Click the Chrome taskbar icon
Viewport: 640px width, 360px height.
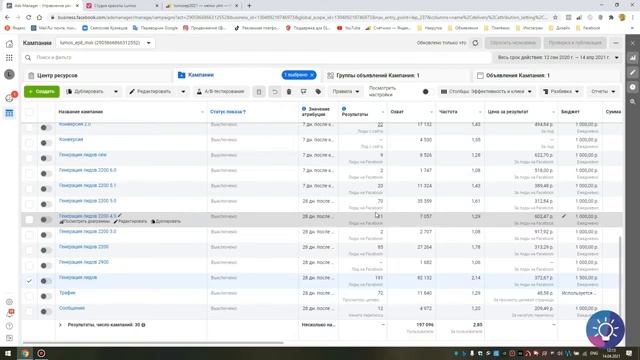pos(24,353)
